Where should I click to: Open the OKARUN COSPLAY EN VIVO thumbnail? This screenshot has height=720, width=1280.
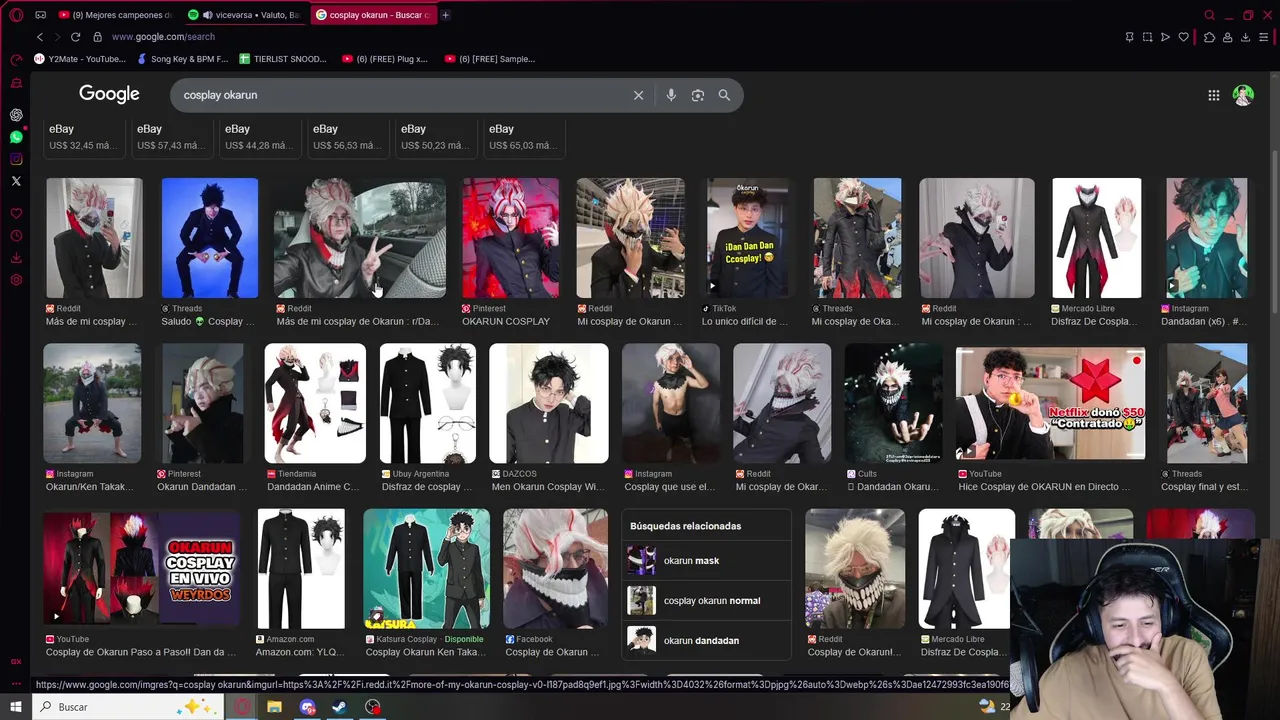point(141,568)
